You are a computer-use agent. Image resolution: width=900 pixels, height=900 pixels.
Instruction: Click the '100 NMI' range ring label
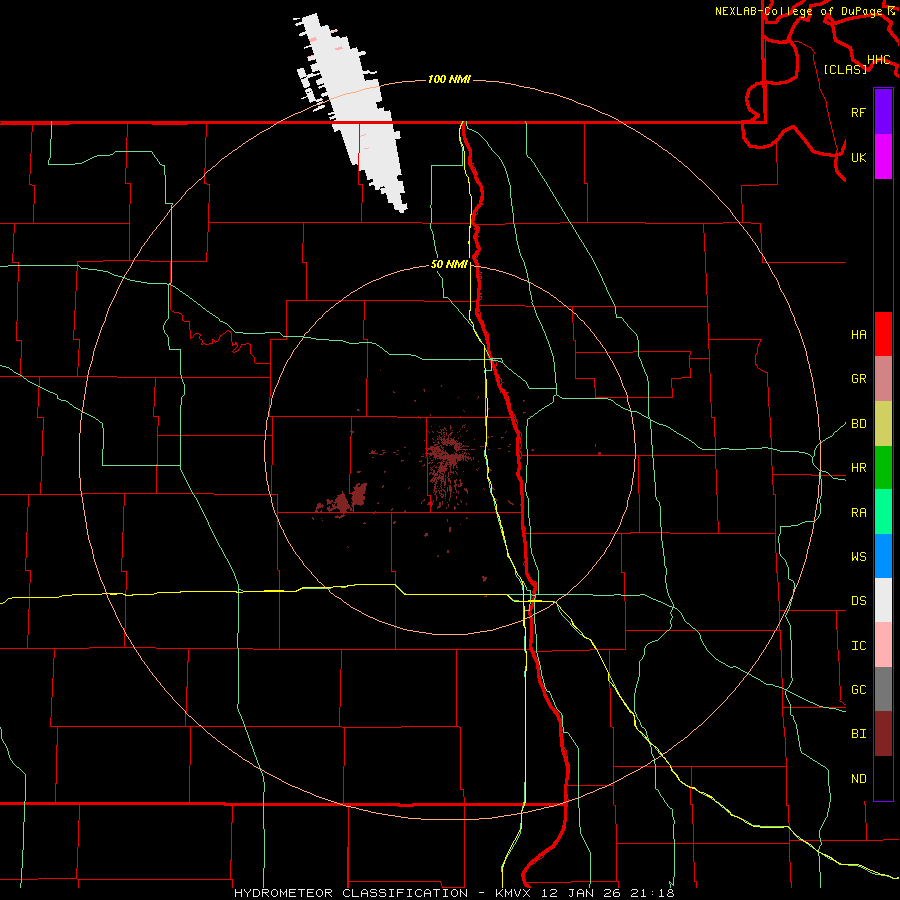tap(449, 79)
